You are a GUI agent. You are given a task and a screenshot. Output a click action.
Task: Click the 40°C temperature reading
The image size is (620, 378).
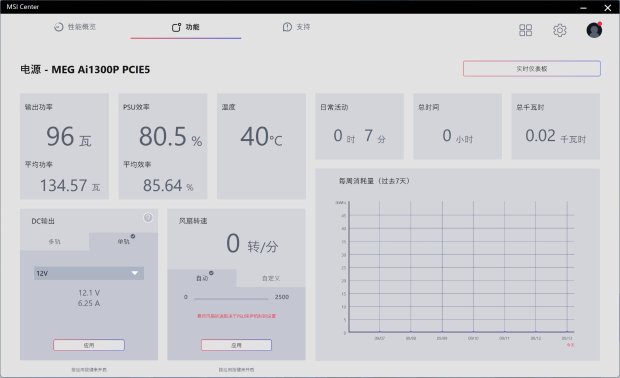coord(261,137)
